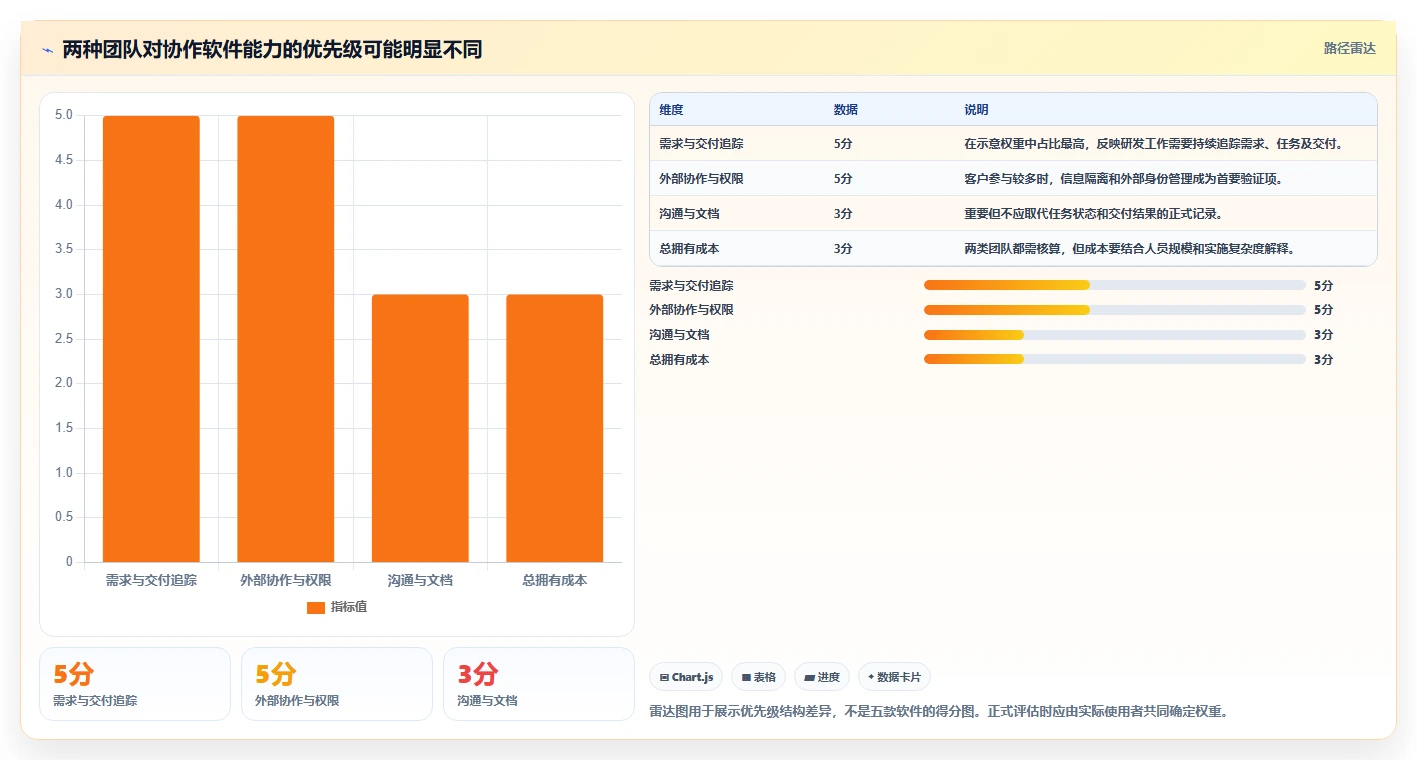Click the 2.5 y-axis tick label
The height and width of the screenshot is (760, 1417).
(64, 339)
